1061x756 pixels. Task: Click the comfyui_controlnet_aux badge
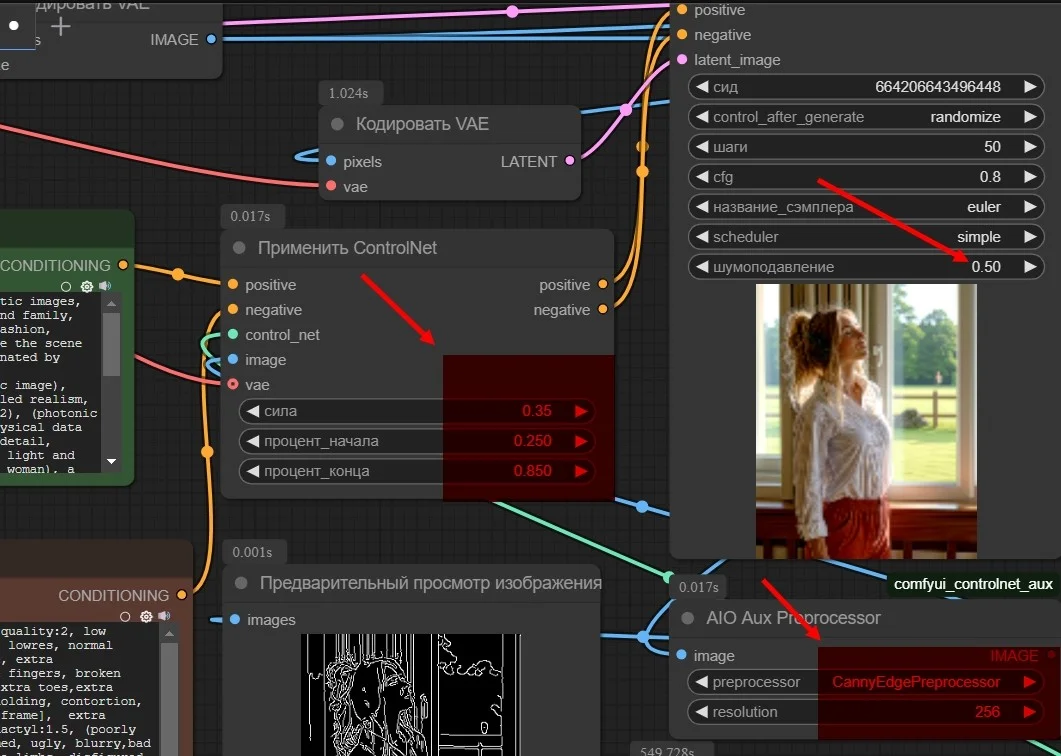[x=973, y=584]
